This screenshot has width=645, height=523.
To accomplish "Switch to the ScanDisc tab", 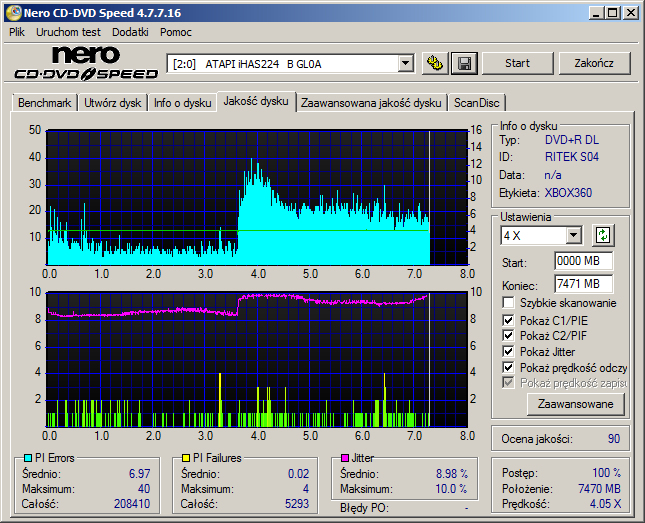I will (476, 103).
